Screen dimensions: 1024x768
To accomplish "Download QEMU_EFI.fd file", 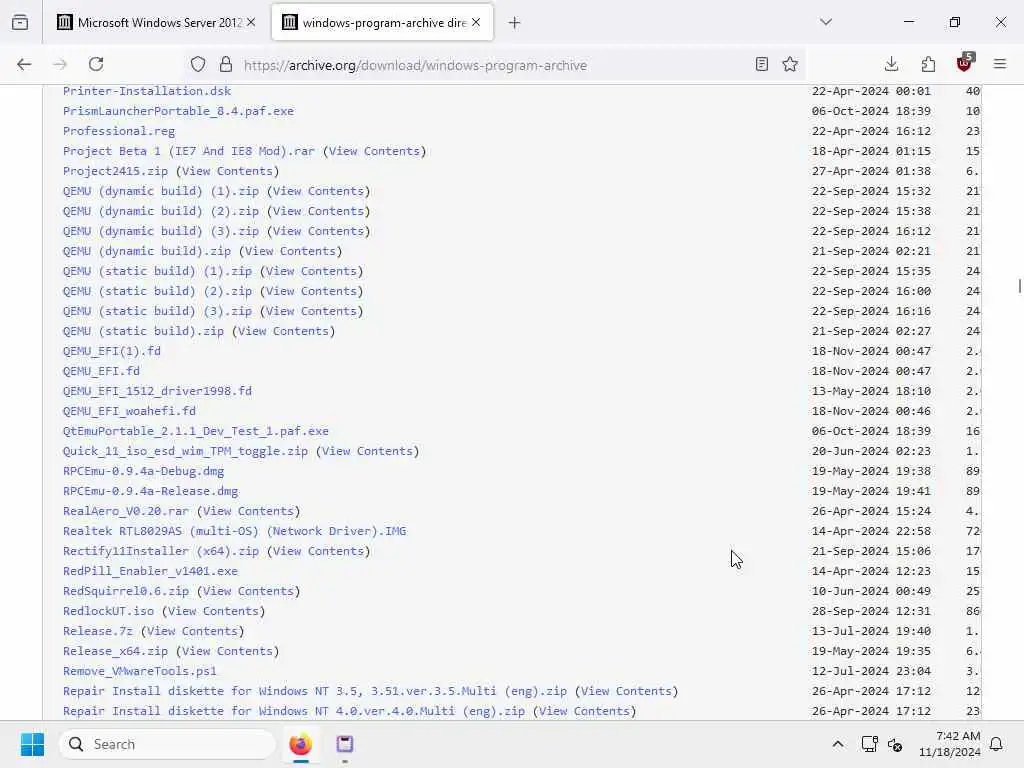I will [x=101, y=371].
